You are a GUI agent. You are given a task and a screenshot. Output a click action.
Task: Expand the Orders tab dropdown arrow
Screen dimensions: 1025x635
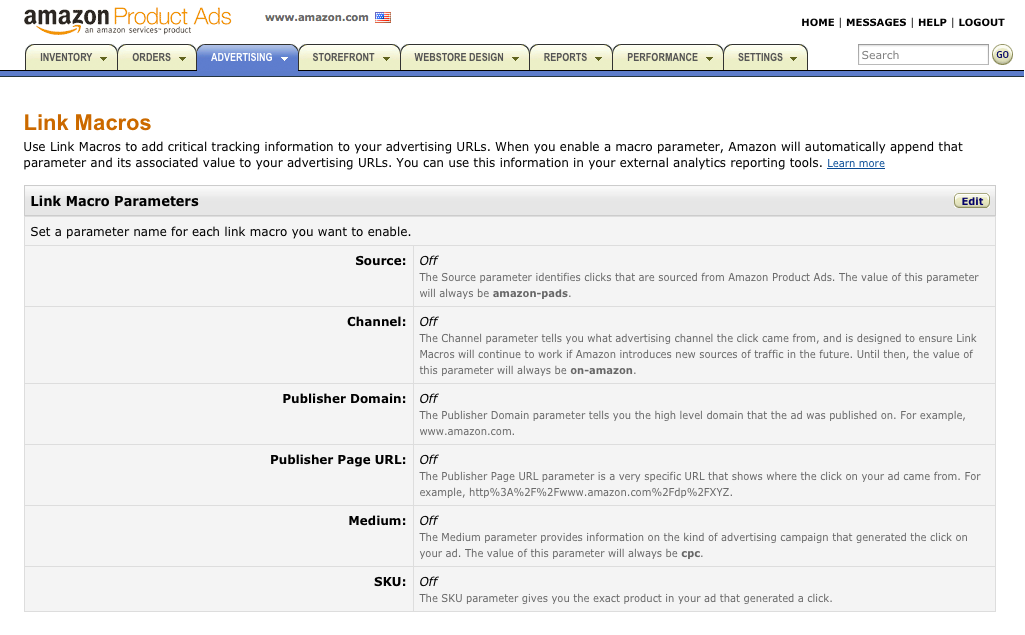coord(182,59)
